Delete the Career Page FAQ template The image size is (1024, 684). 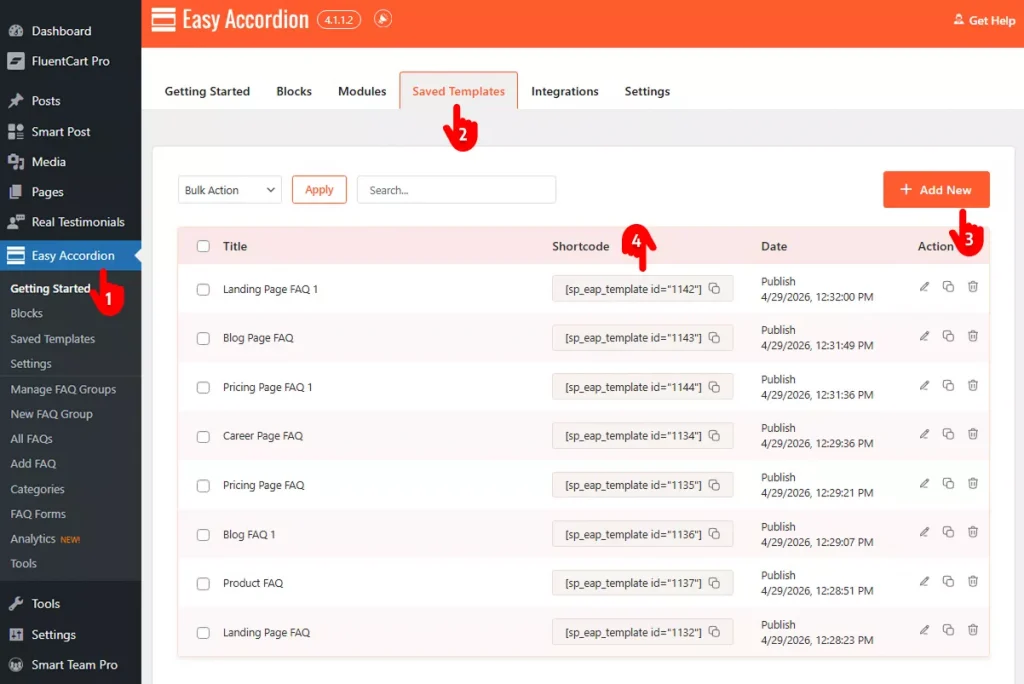pyautogui.click(x=972, y=434)
